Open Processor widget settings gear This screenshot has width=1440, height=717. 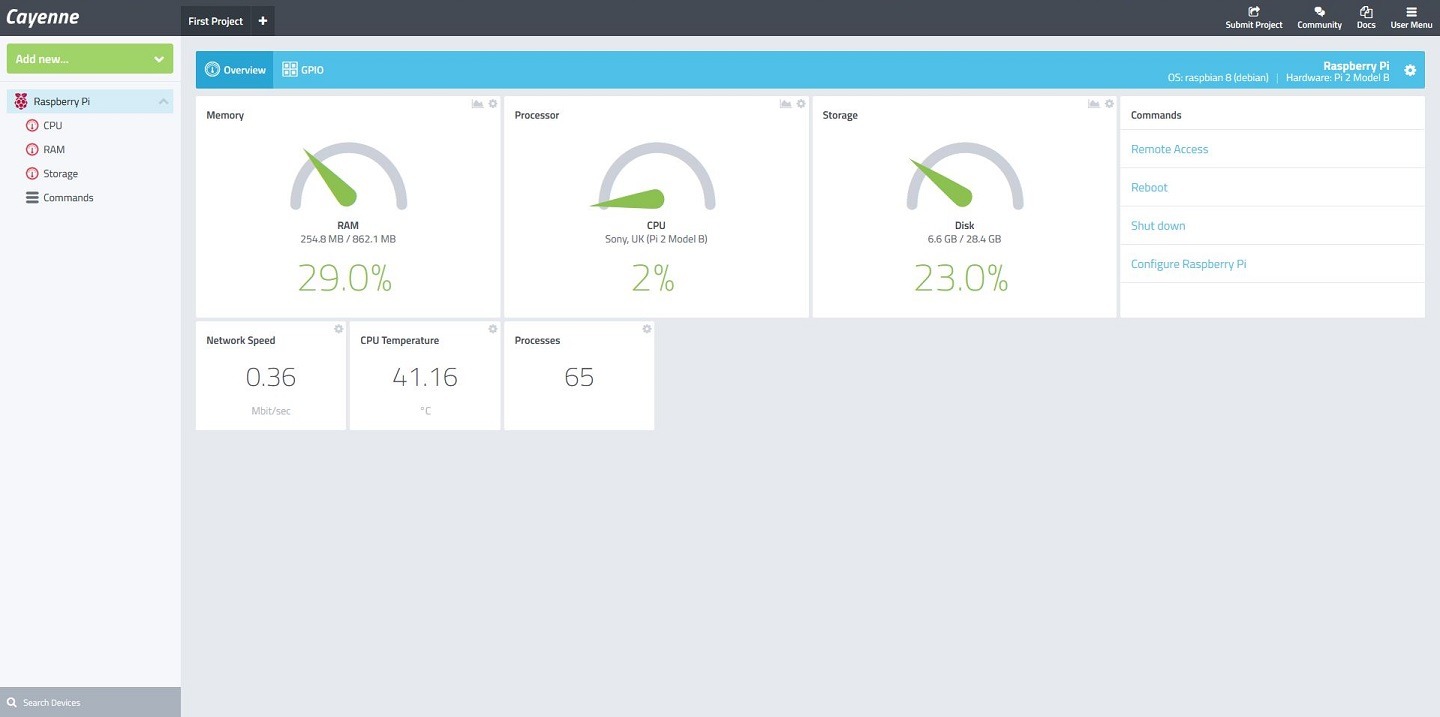point(801,104)
